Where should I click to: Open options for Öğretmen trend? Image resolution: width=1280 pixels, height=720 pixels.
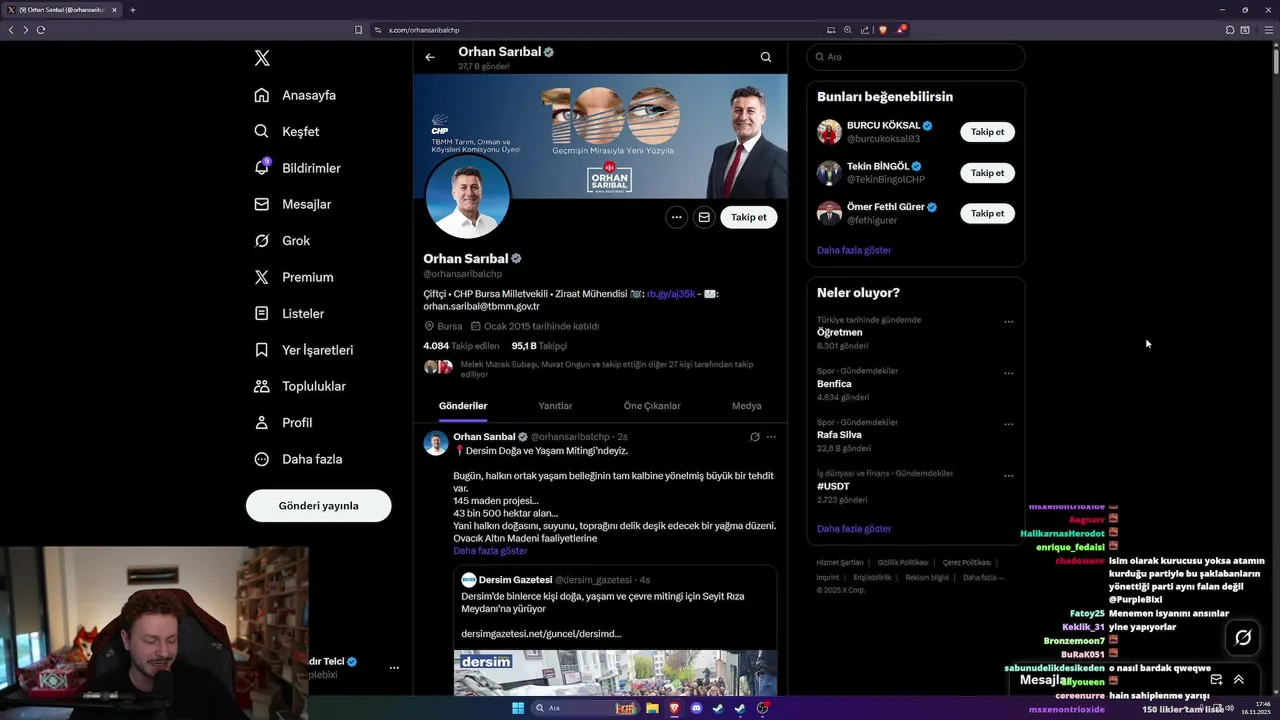click(x=1008, y=322)
